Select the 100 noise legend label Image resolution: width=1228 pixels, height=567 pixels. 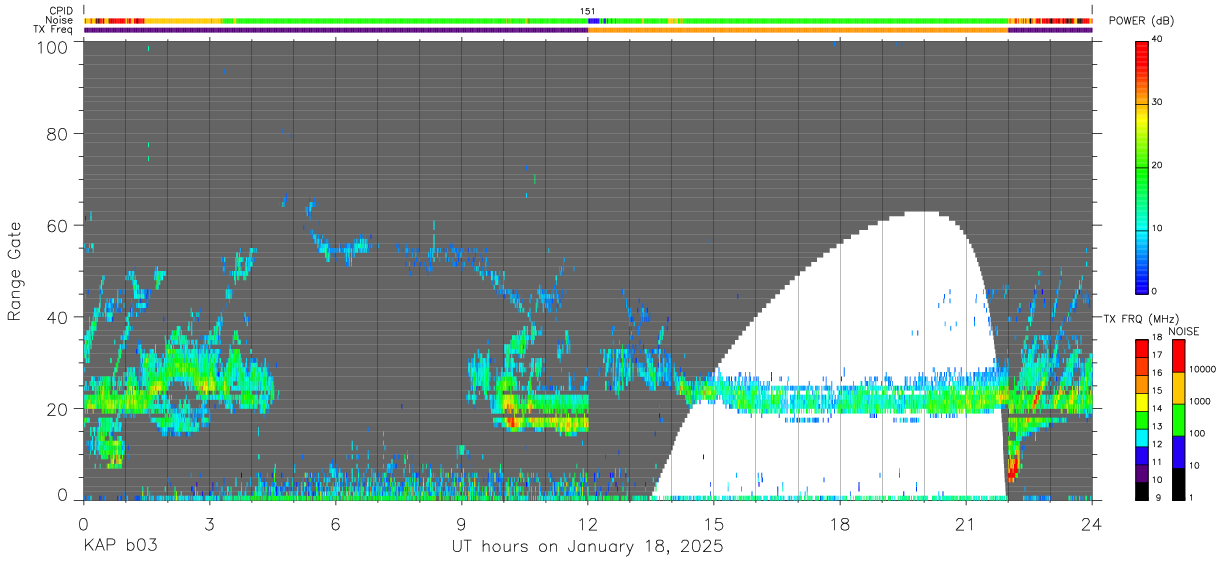1197,433
